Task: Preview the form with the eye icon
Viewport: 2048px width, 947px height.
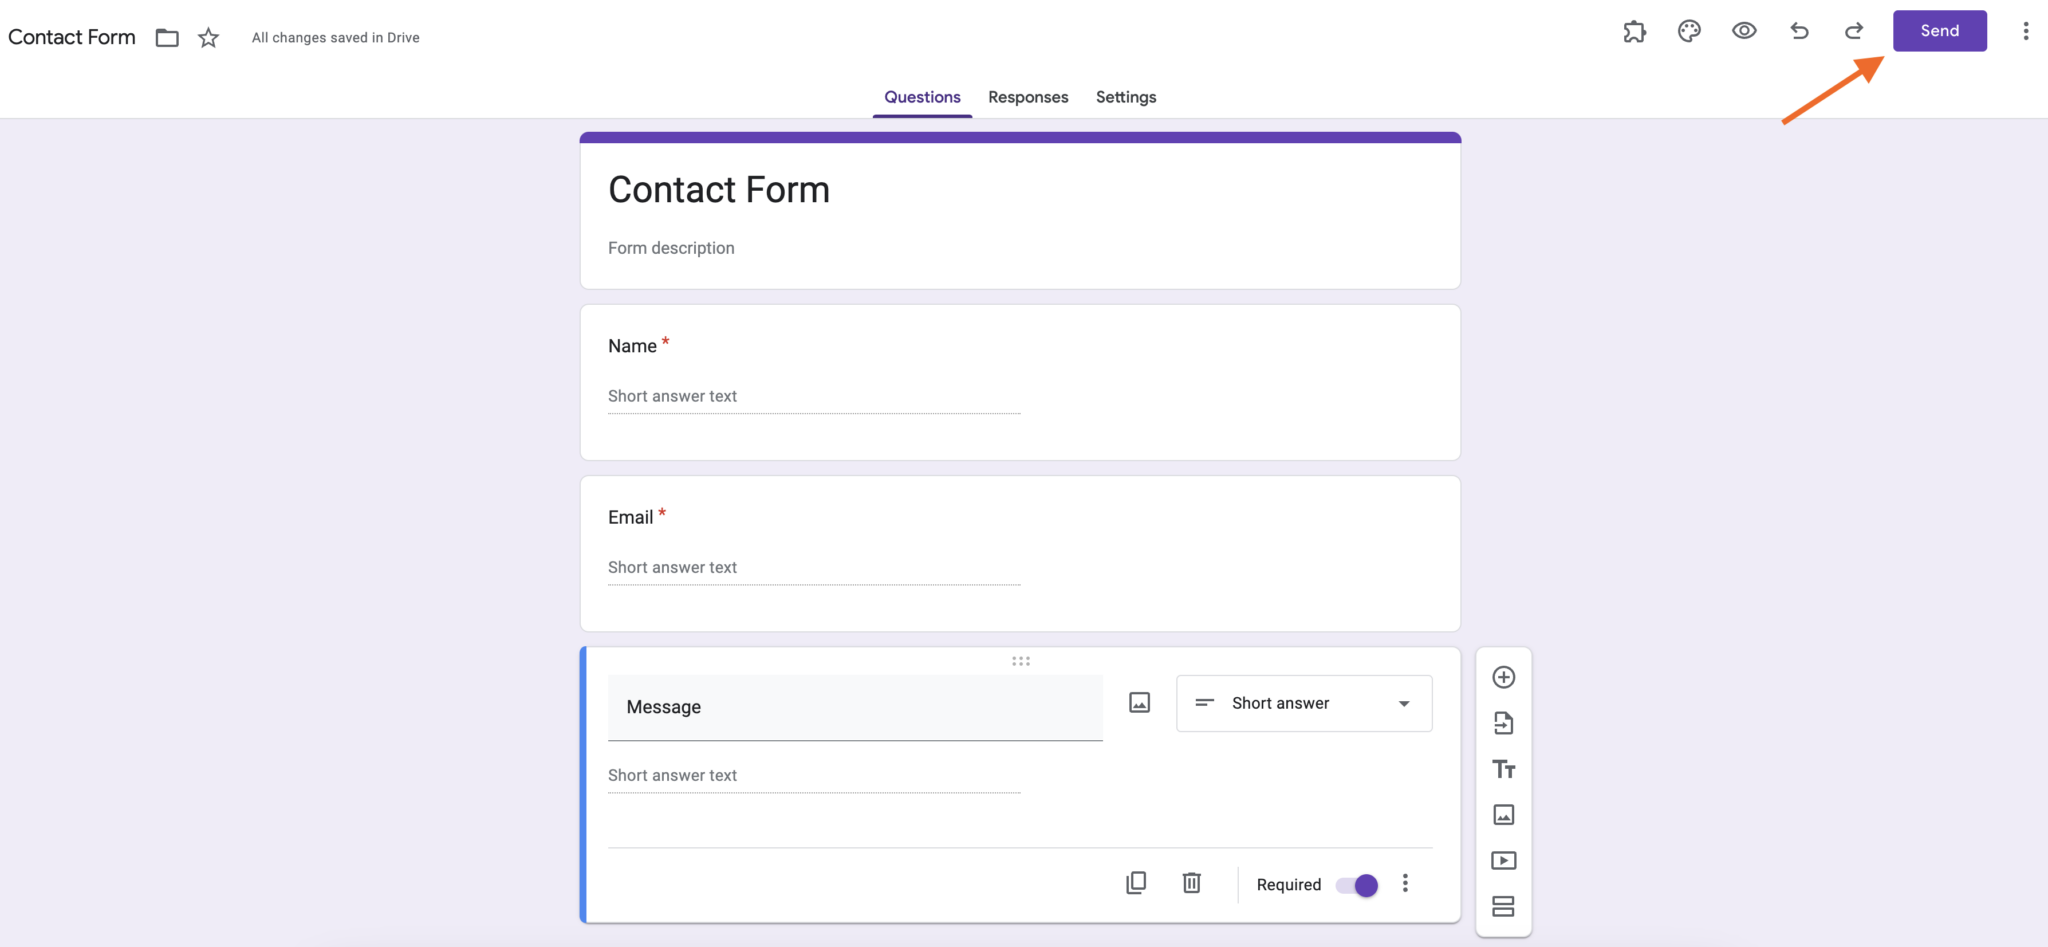Action: [1744, 31]
